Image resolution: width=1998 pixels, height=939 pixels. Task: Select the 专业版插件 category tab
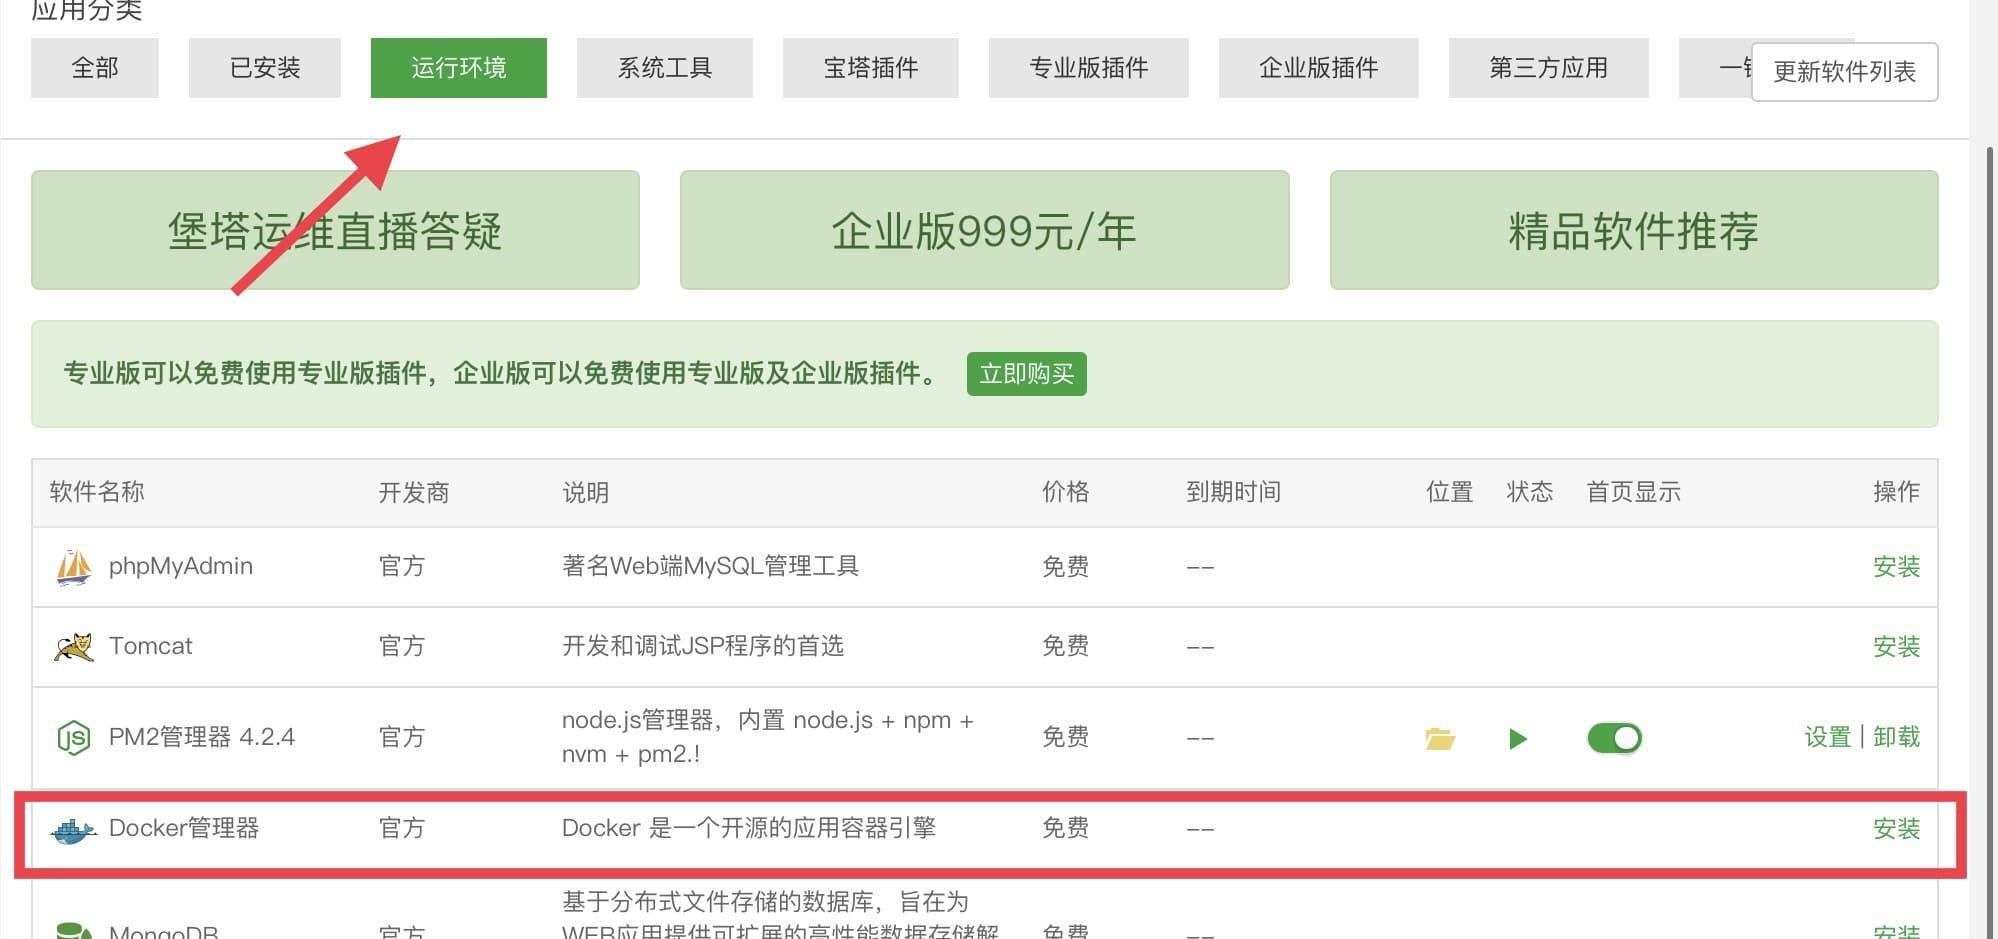click(1089, 68)
